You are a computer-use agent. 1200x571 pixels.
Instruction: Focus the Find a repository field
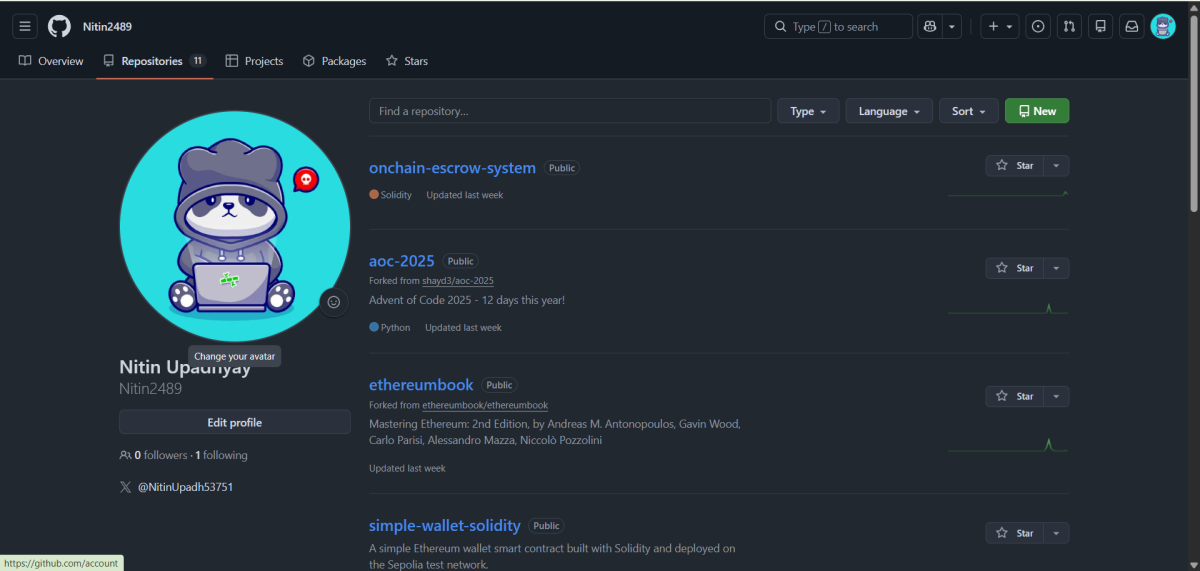[569, 111]
